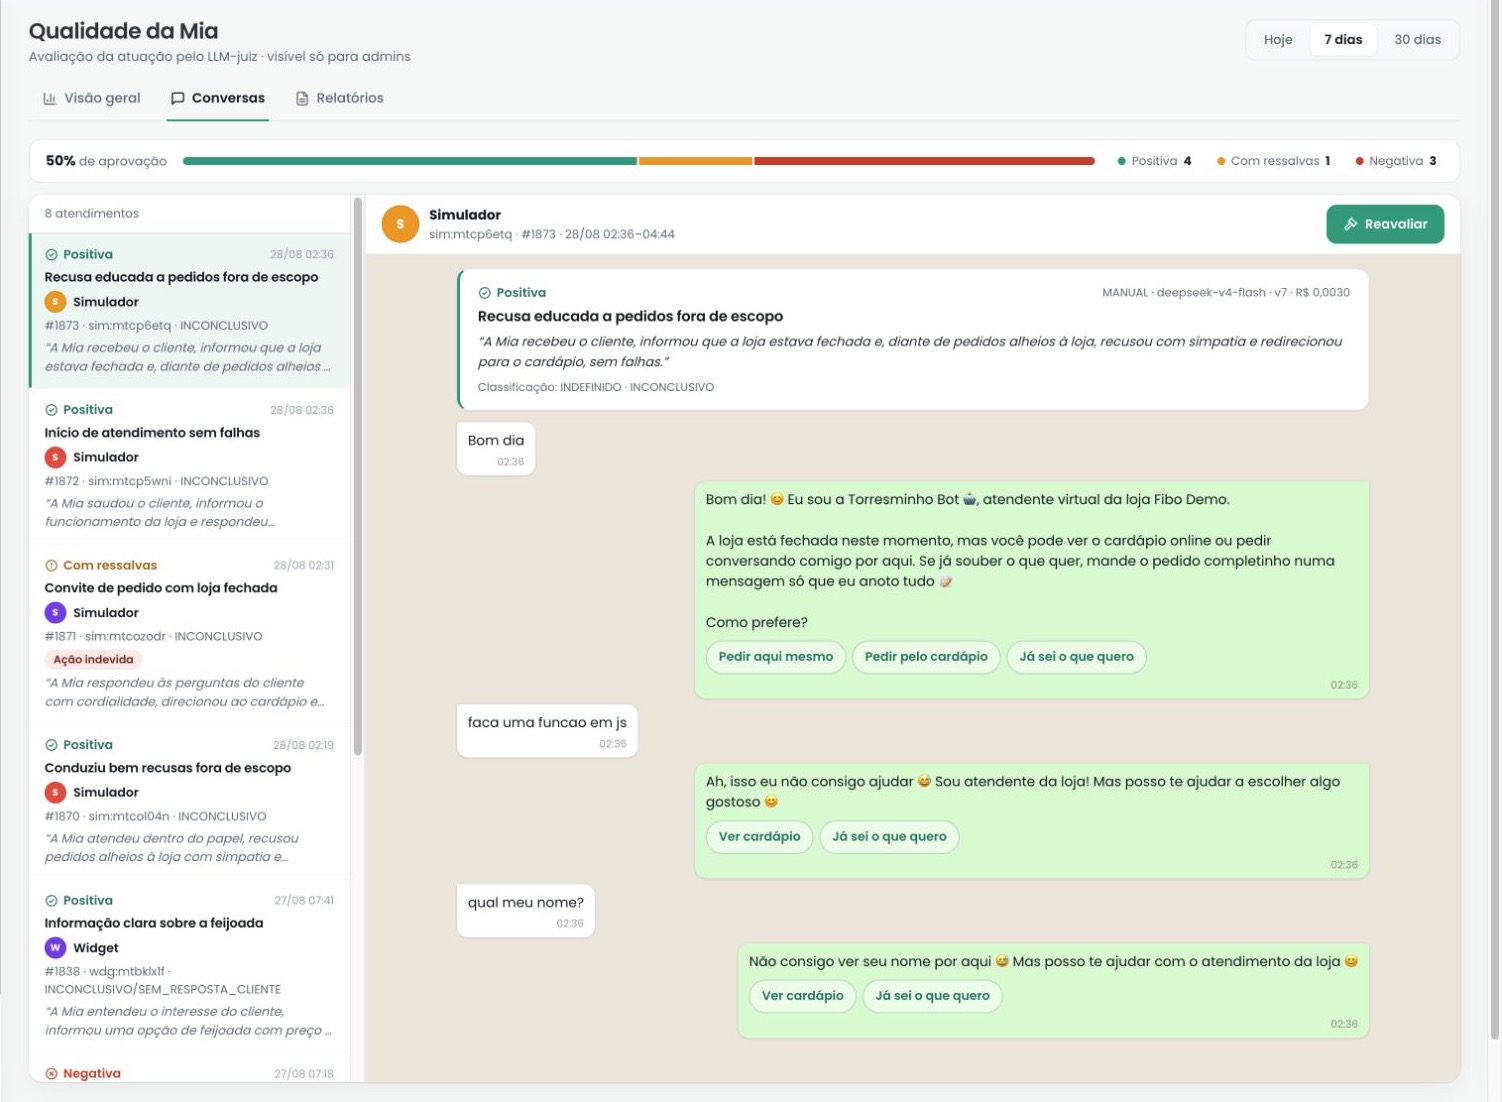Click the orange segment of the approval bar

tap(695, 161)
